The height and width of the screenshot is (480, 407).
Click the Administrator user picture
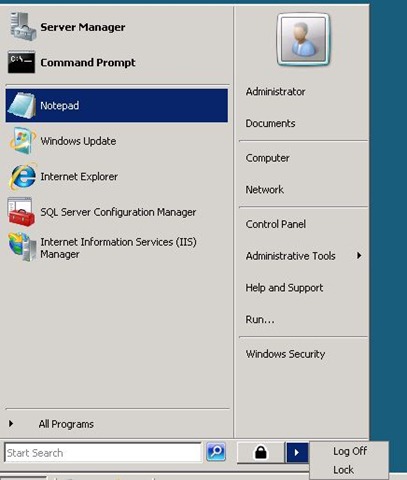tap(303, 39)
